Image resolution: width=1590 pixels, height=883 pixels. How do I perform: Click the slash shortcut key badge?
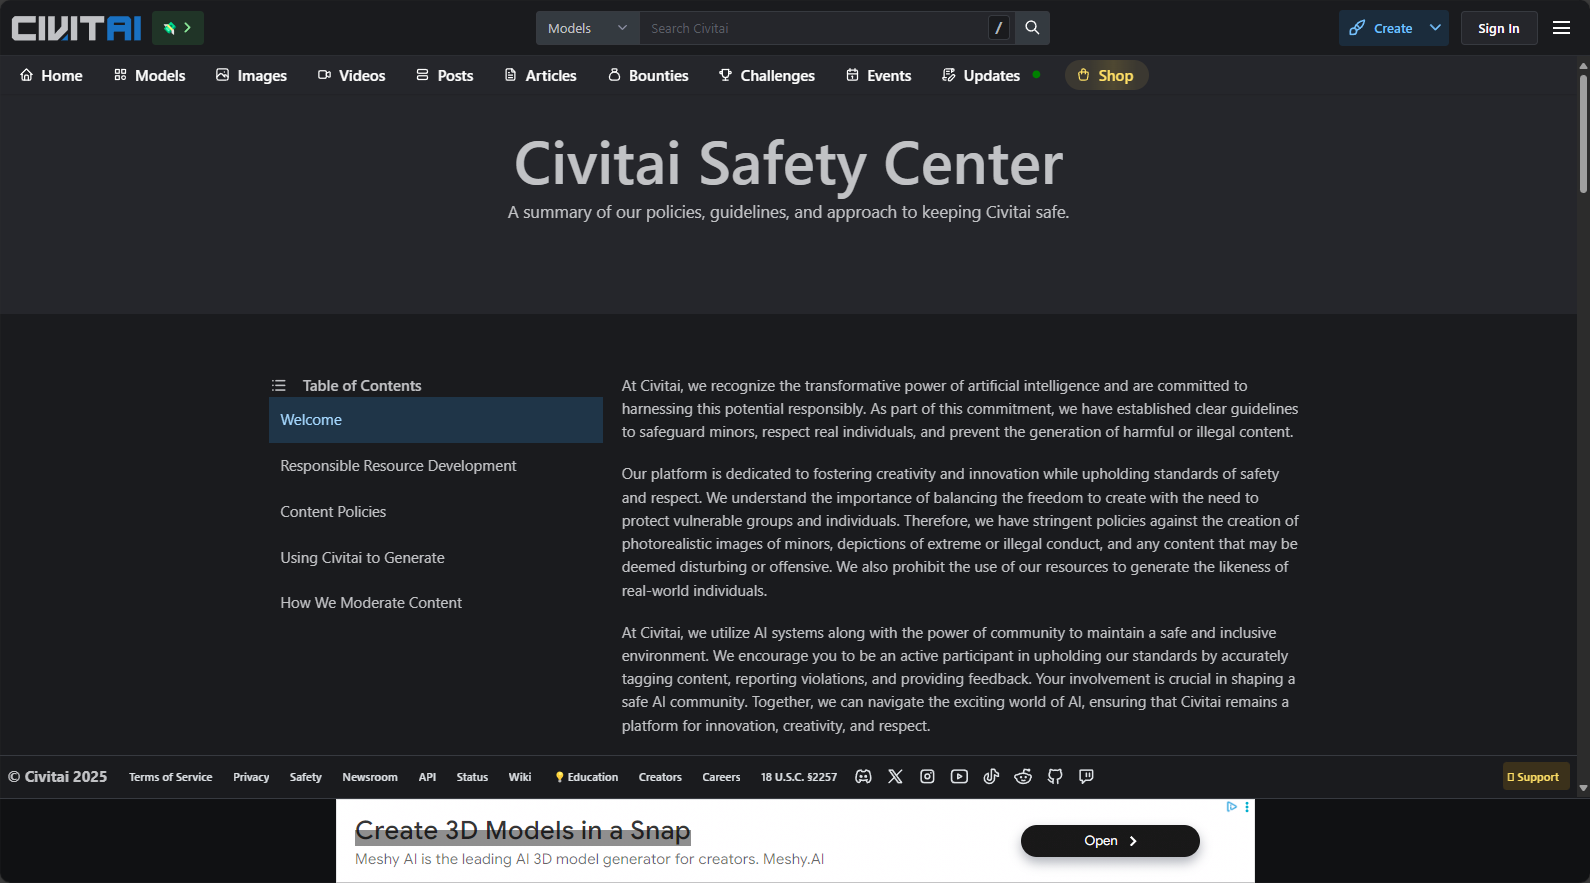998,28
